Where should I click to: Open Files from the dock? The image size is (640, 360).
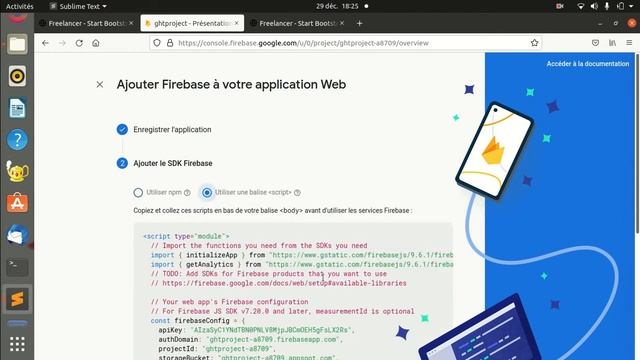pyautogui.click(x=17, y=44)
